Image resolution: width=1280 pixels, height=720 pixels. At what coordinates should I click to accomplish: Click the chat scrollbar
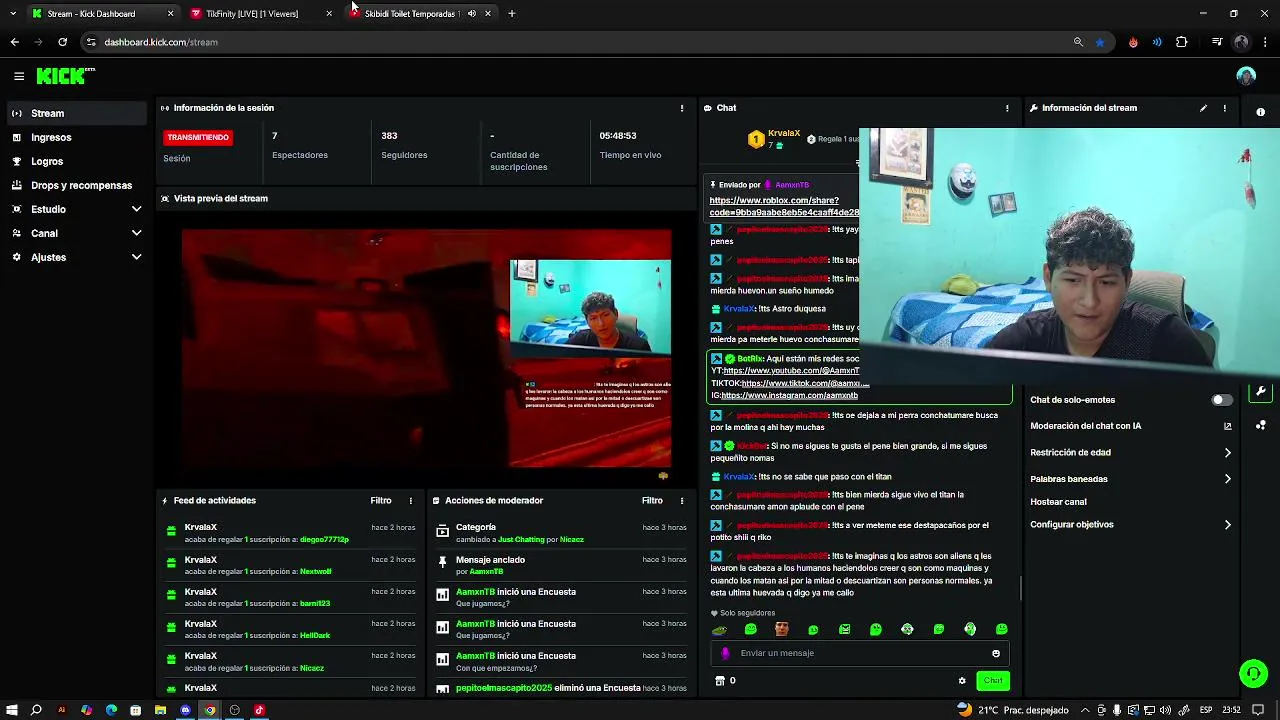1020,588
